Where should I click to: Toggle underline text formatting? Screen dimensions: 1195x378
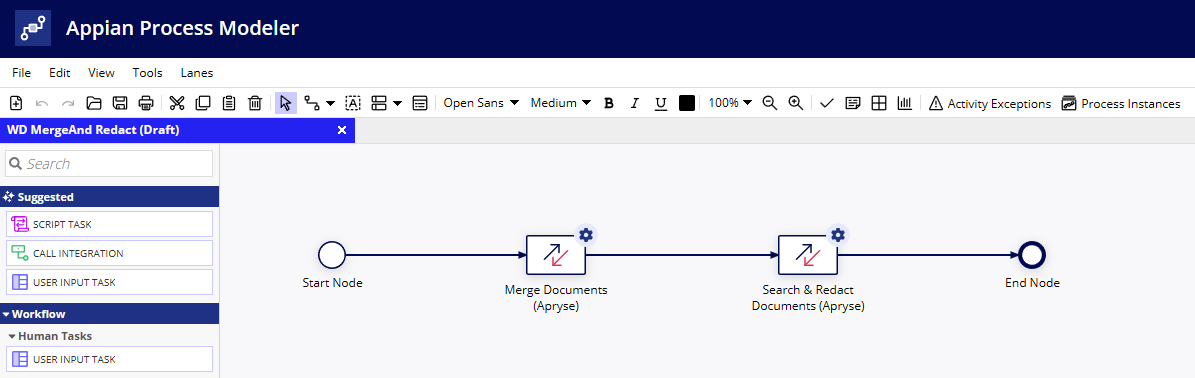(x=661, y=103)
